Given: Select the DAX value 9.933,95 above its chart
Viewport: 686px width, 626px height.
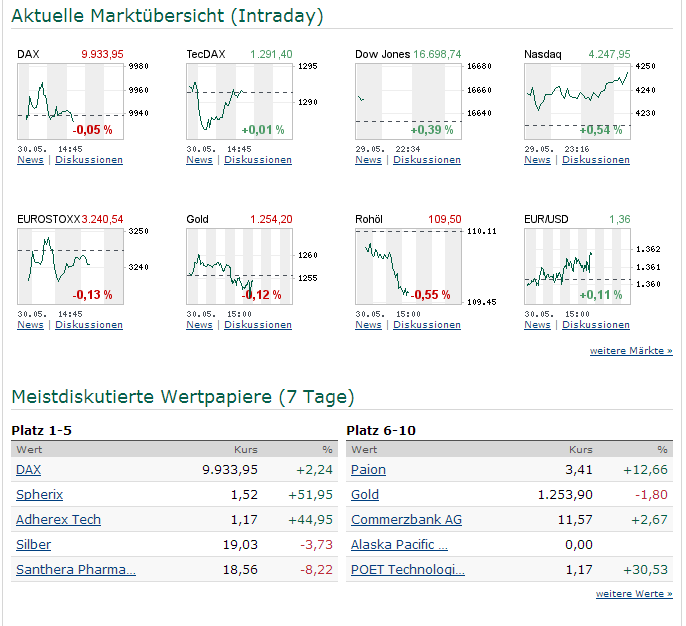Looking at the screenshot, I should 102,54.
